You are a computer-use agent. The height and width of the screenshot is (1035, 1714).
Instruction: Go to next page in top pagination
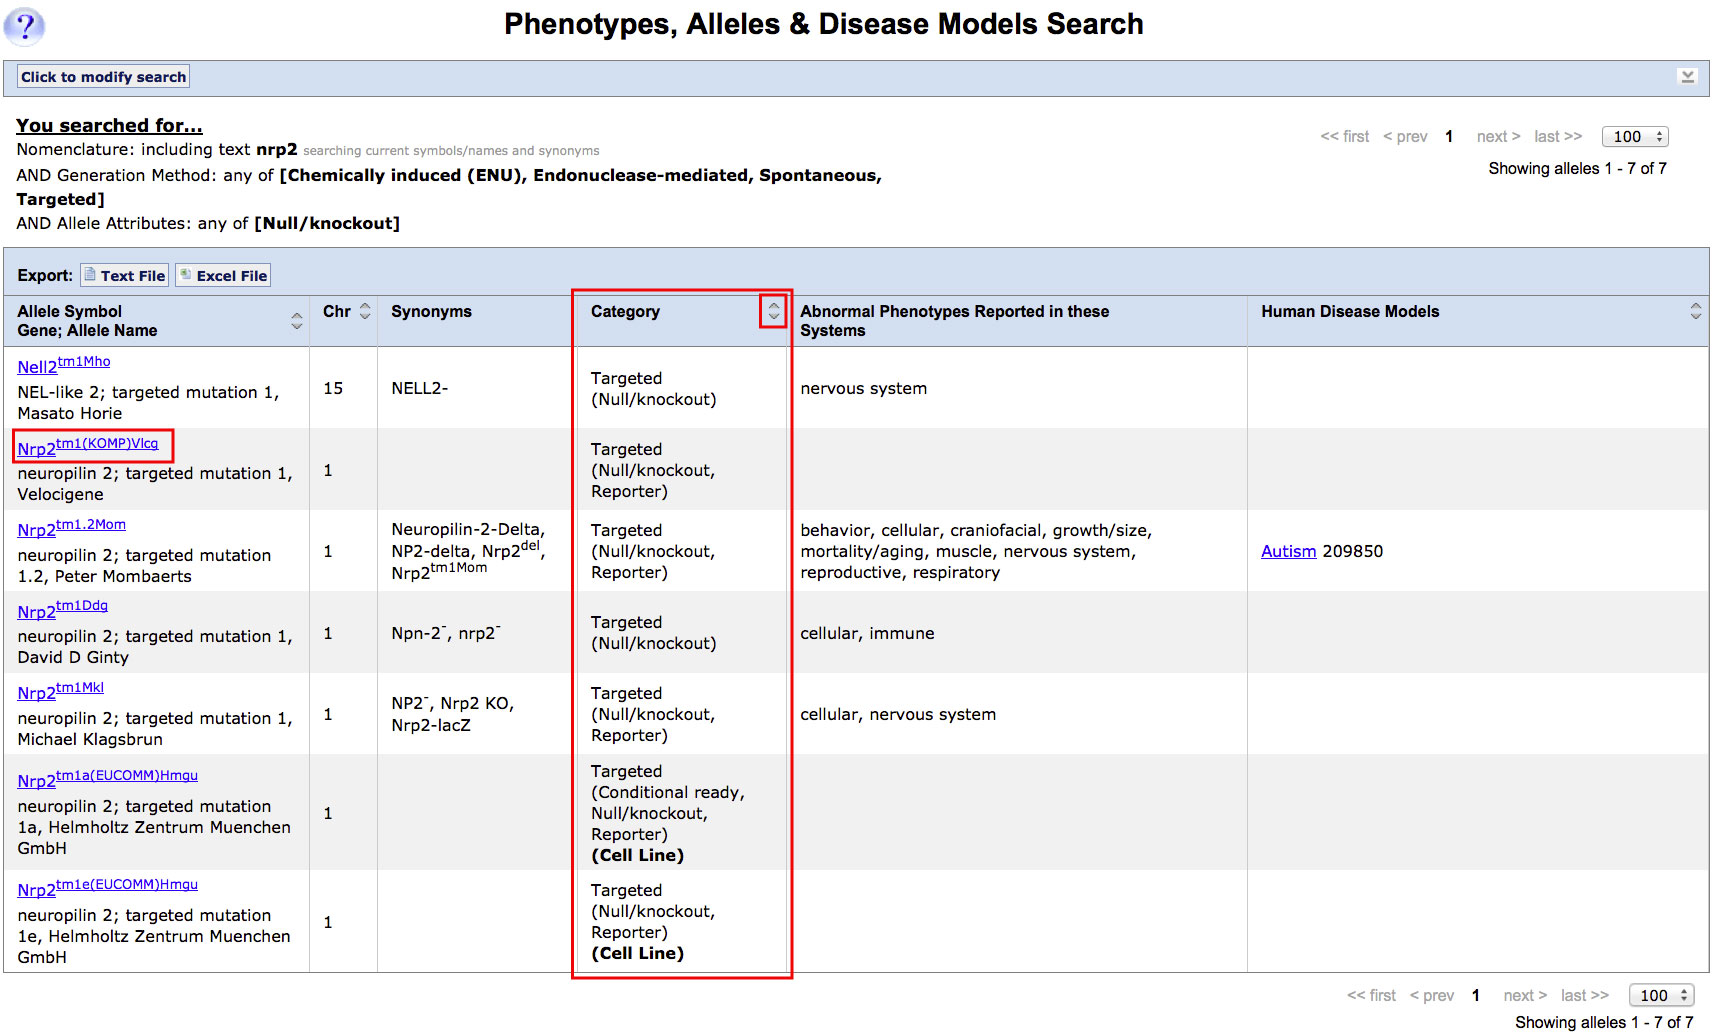(1497, 137)
